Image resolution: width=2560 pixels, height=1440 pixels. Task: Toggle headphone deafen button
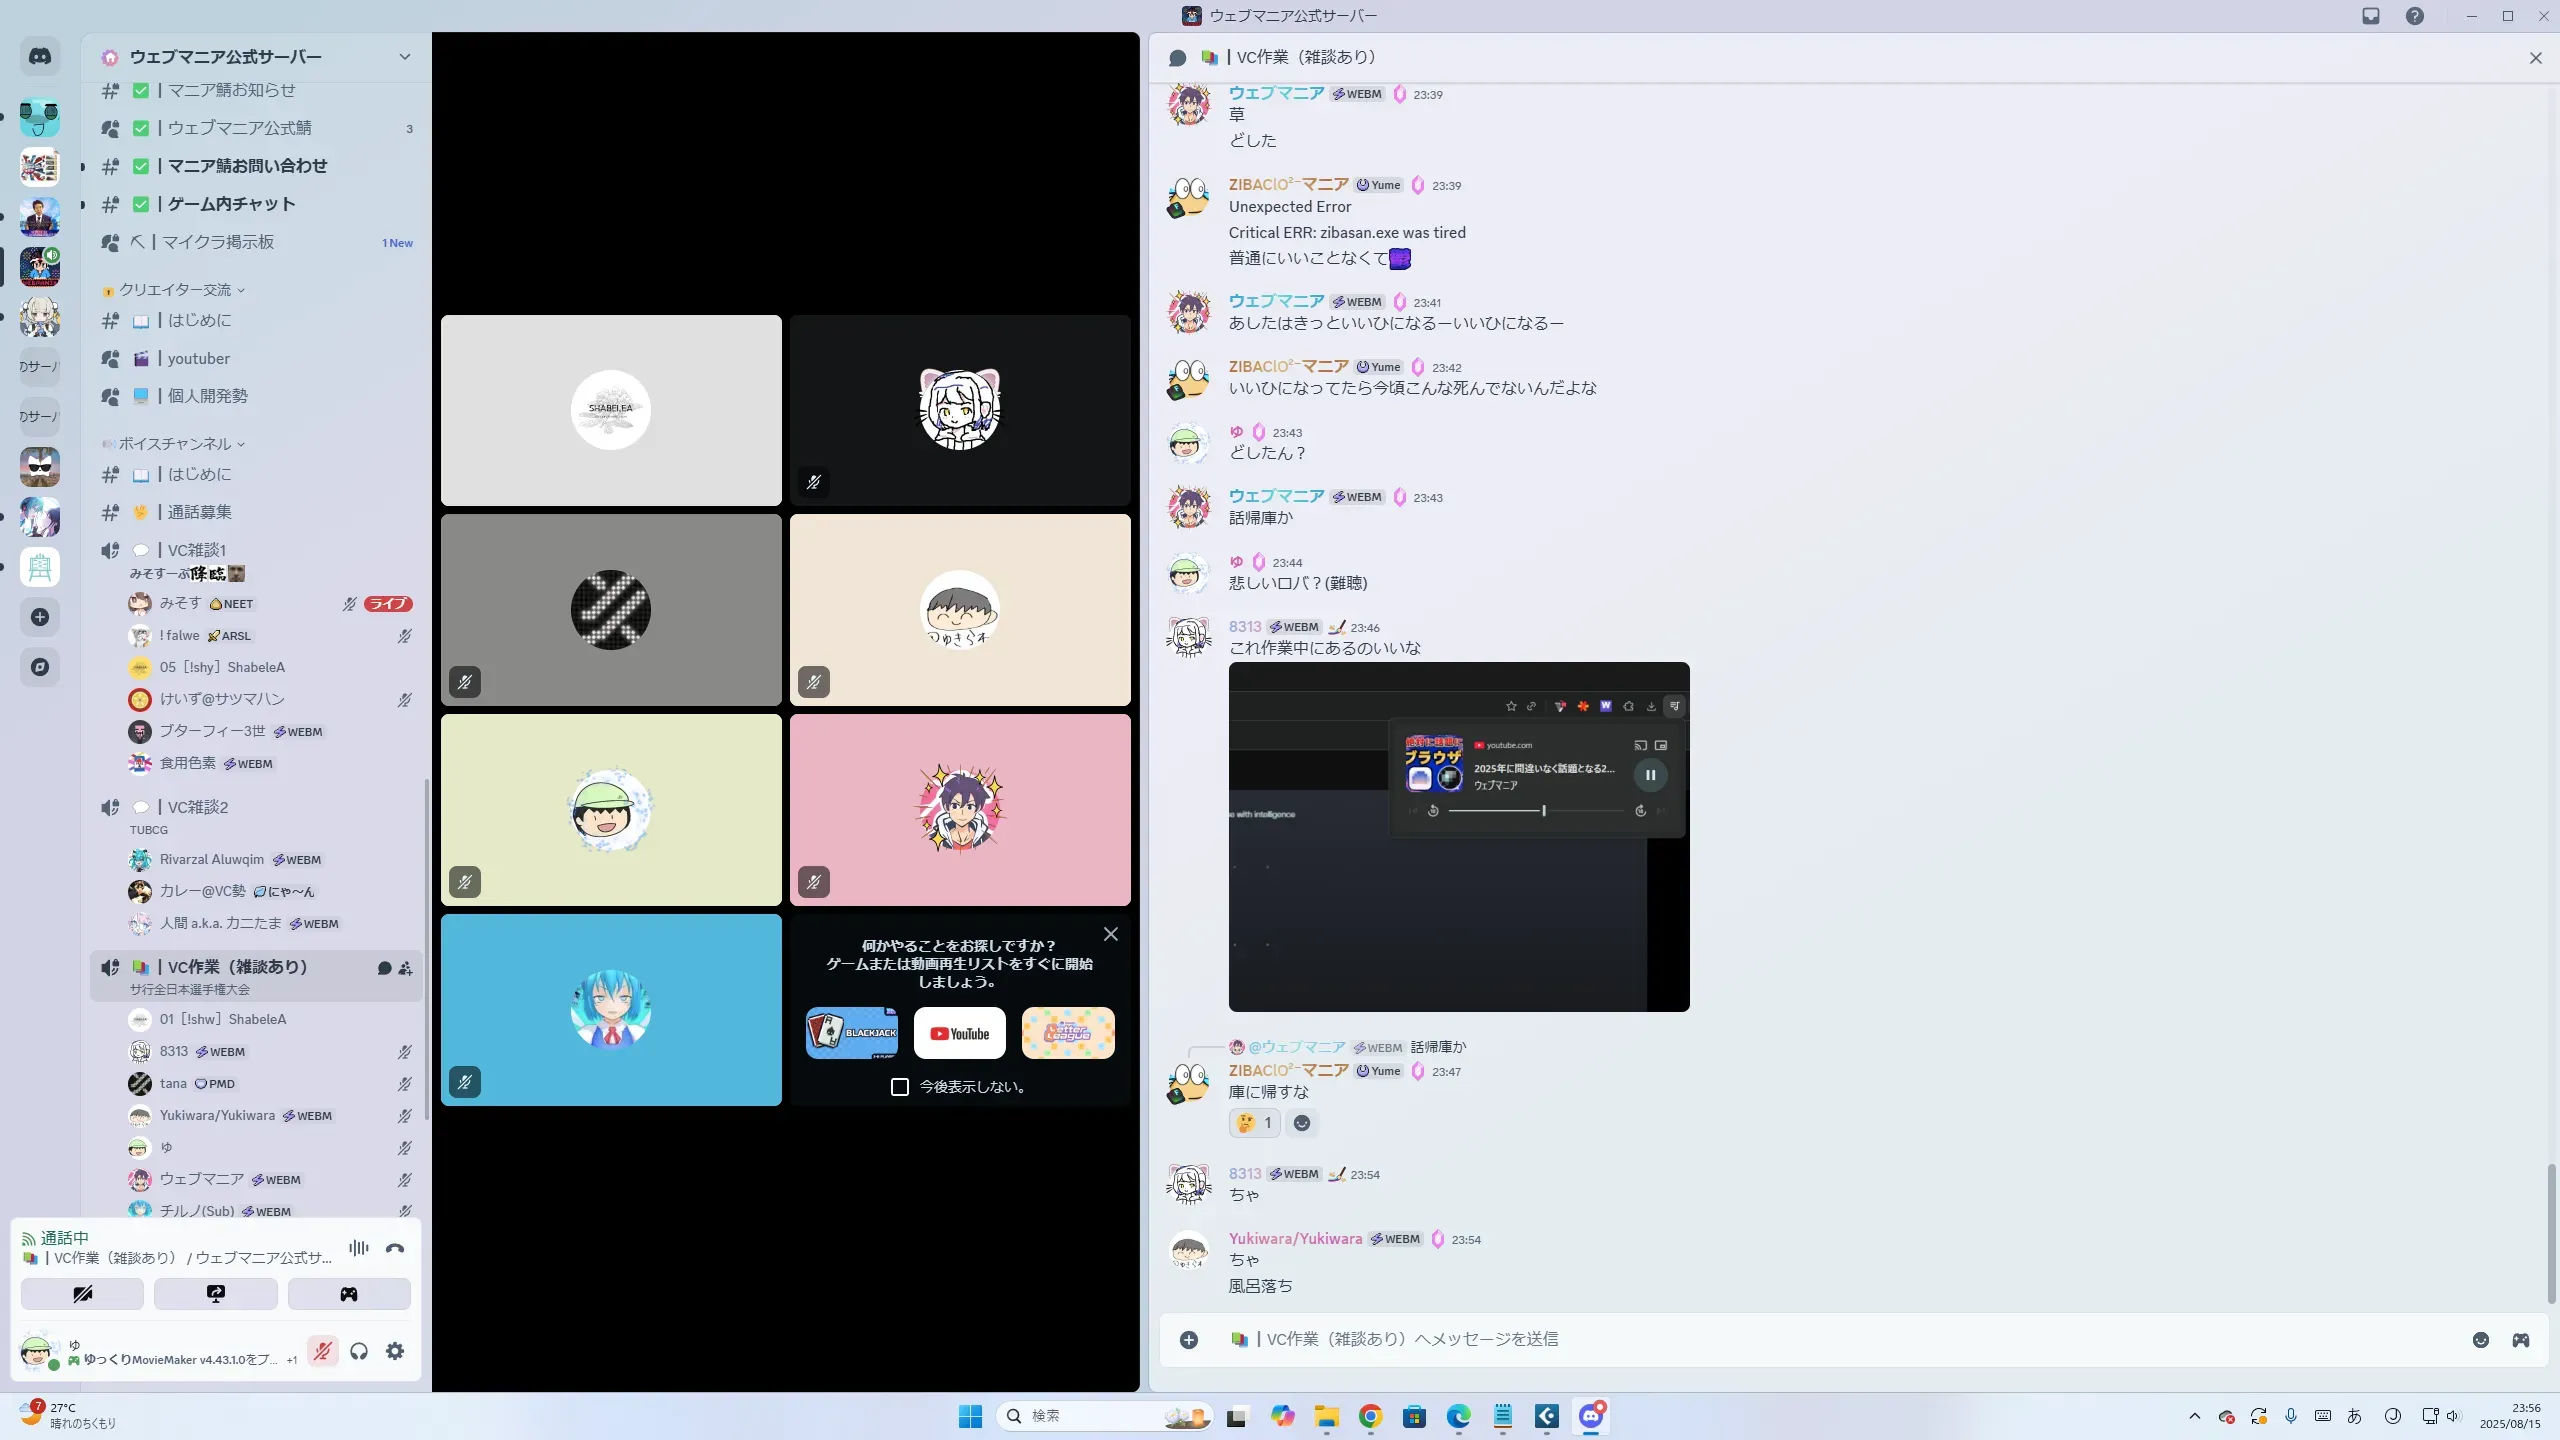[359, 1351]
